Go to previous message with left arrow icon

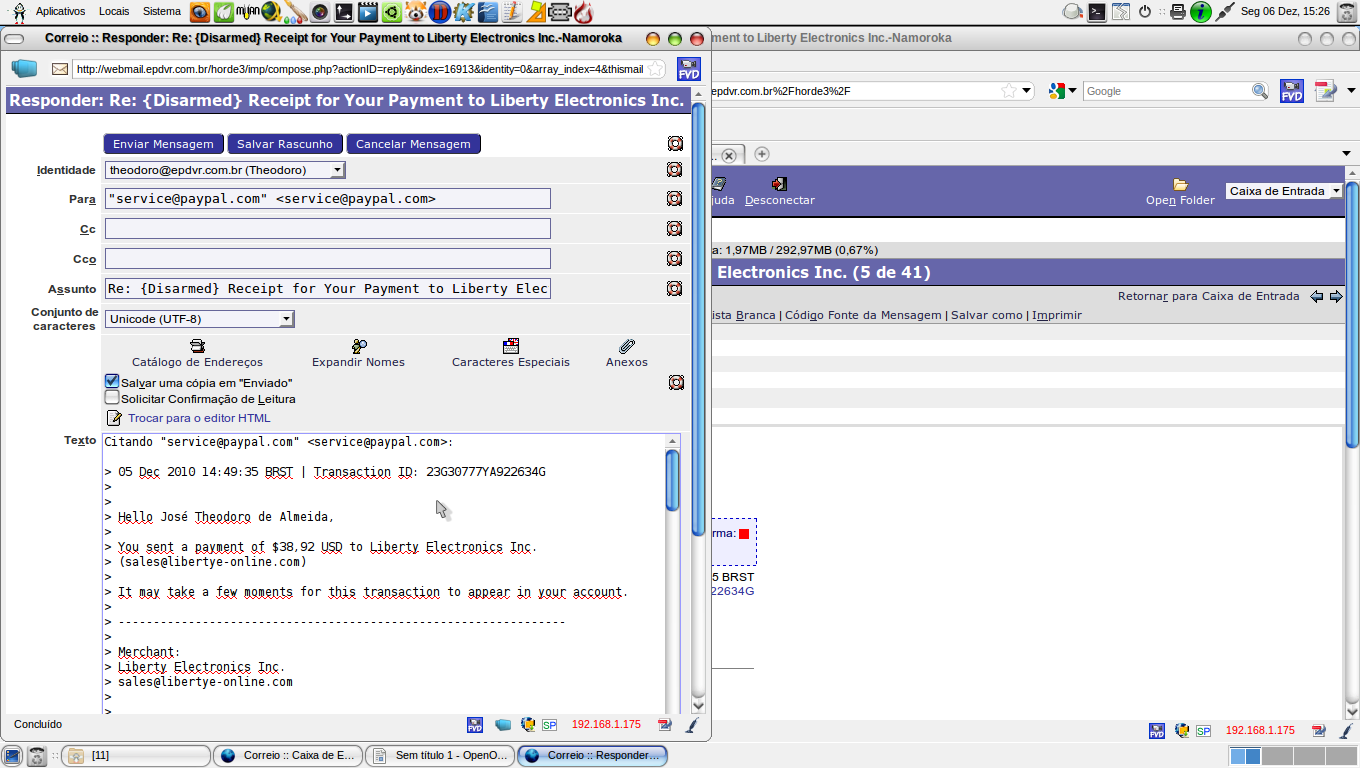(1317, 296)
